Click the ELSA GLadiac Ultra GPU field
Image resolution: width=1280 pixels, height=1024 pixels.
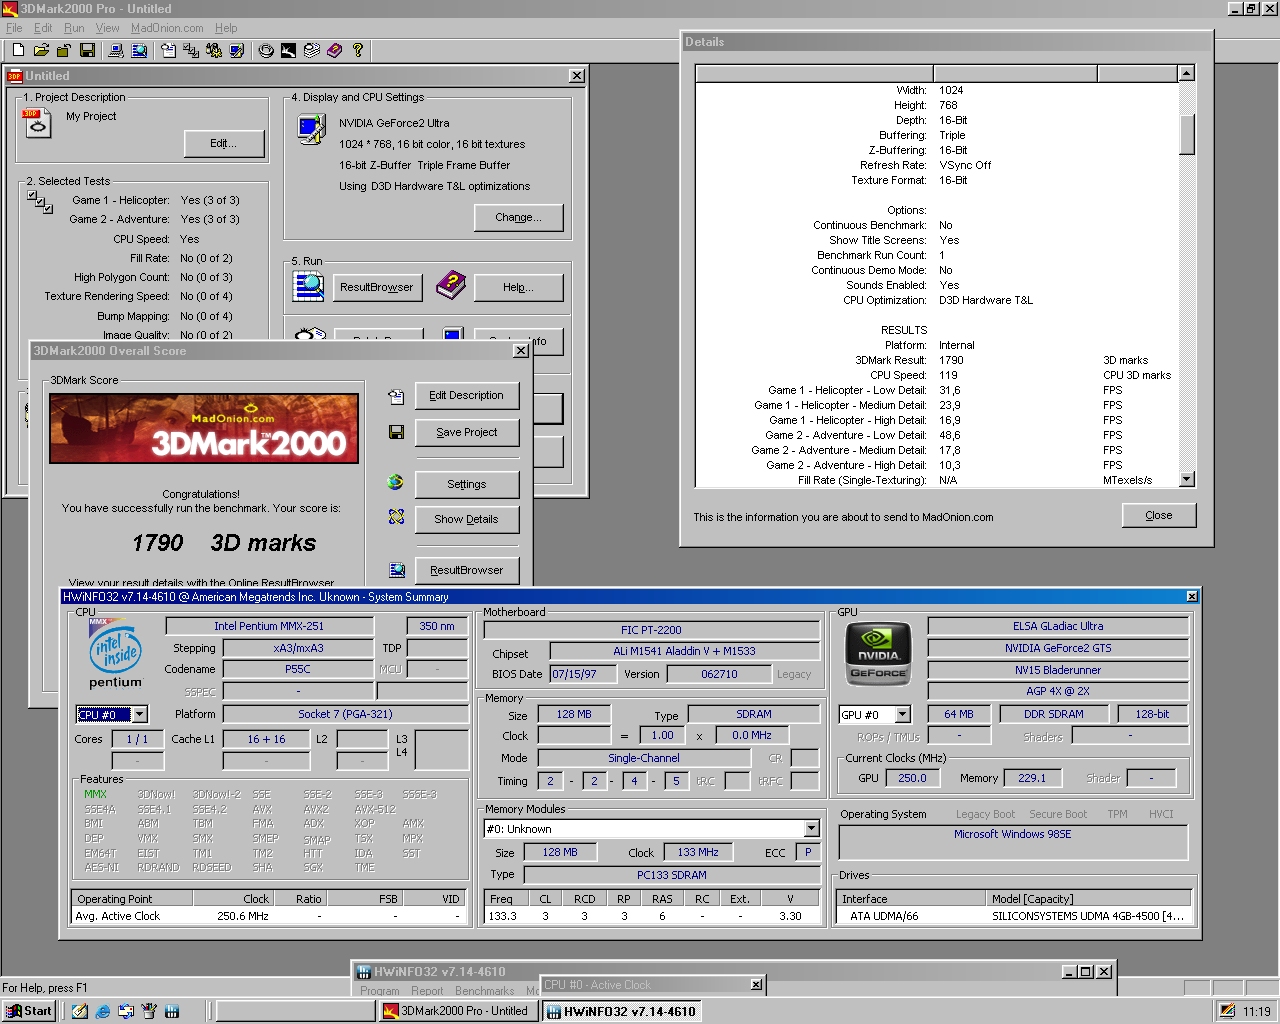[1058, 626]
